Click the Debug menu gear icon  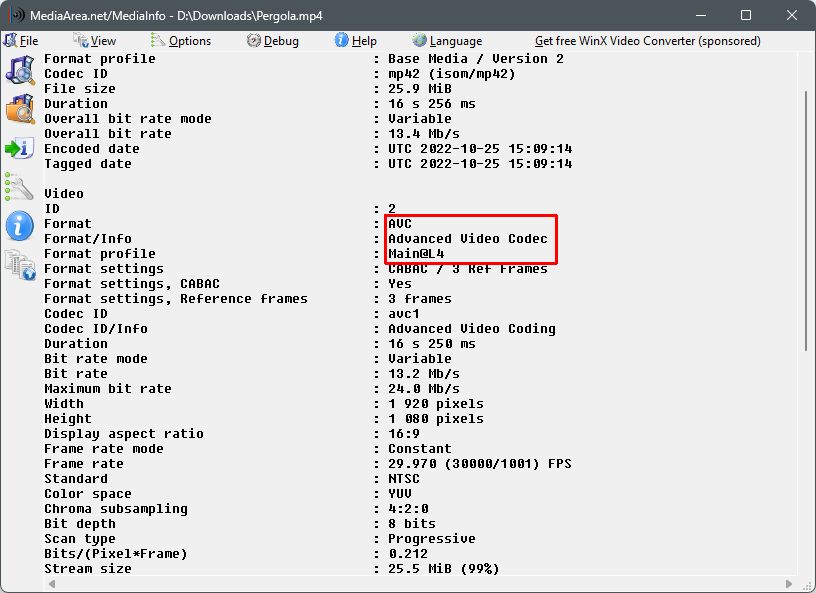coord(253,40)
